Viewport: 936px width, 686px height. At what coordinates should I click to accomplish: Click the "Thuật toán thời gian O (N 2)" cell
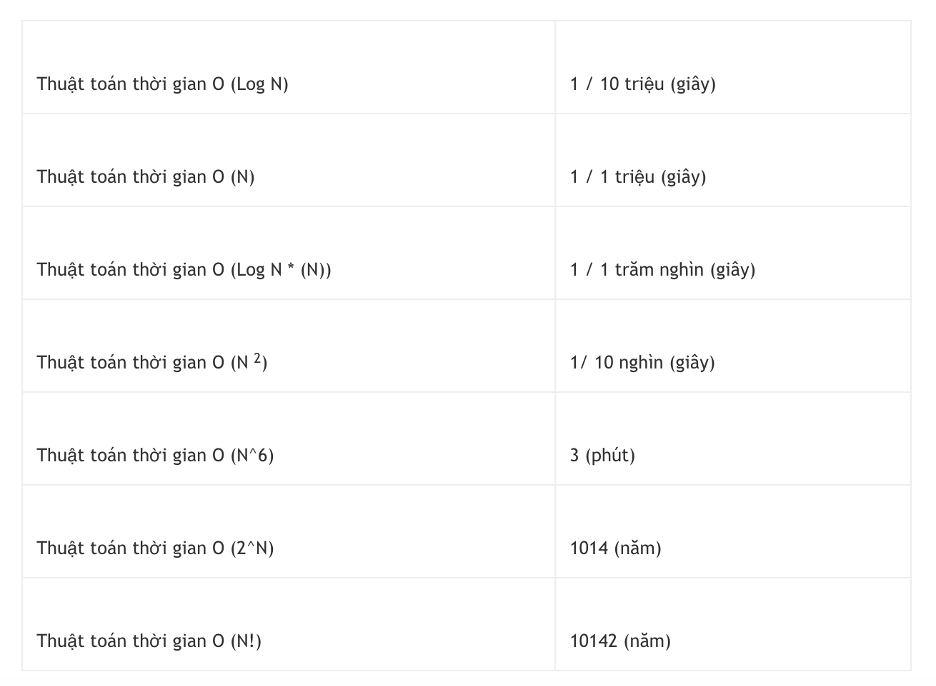pyautogui.click(x=152, y=362)
